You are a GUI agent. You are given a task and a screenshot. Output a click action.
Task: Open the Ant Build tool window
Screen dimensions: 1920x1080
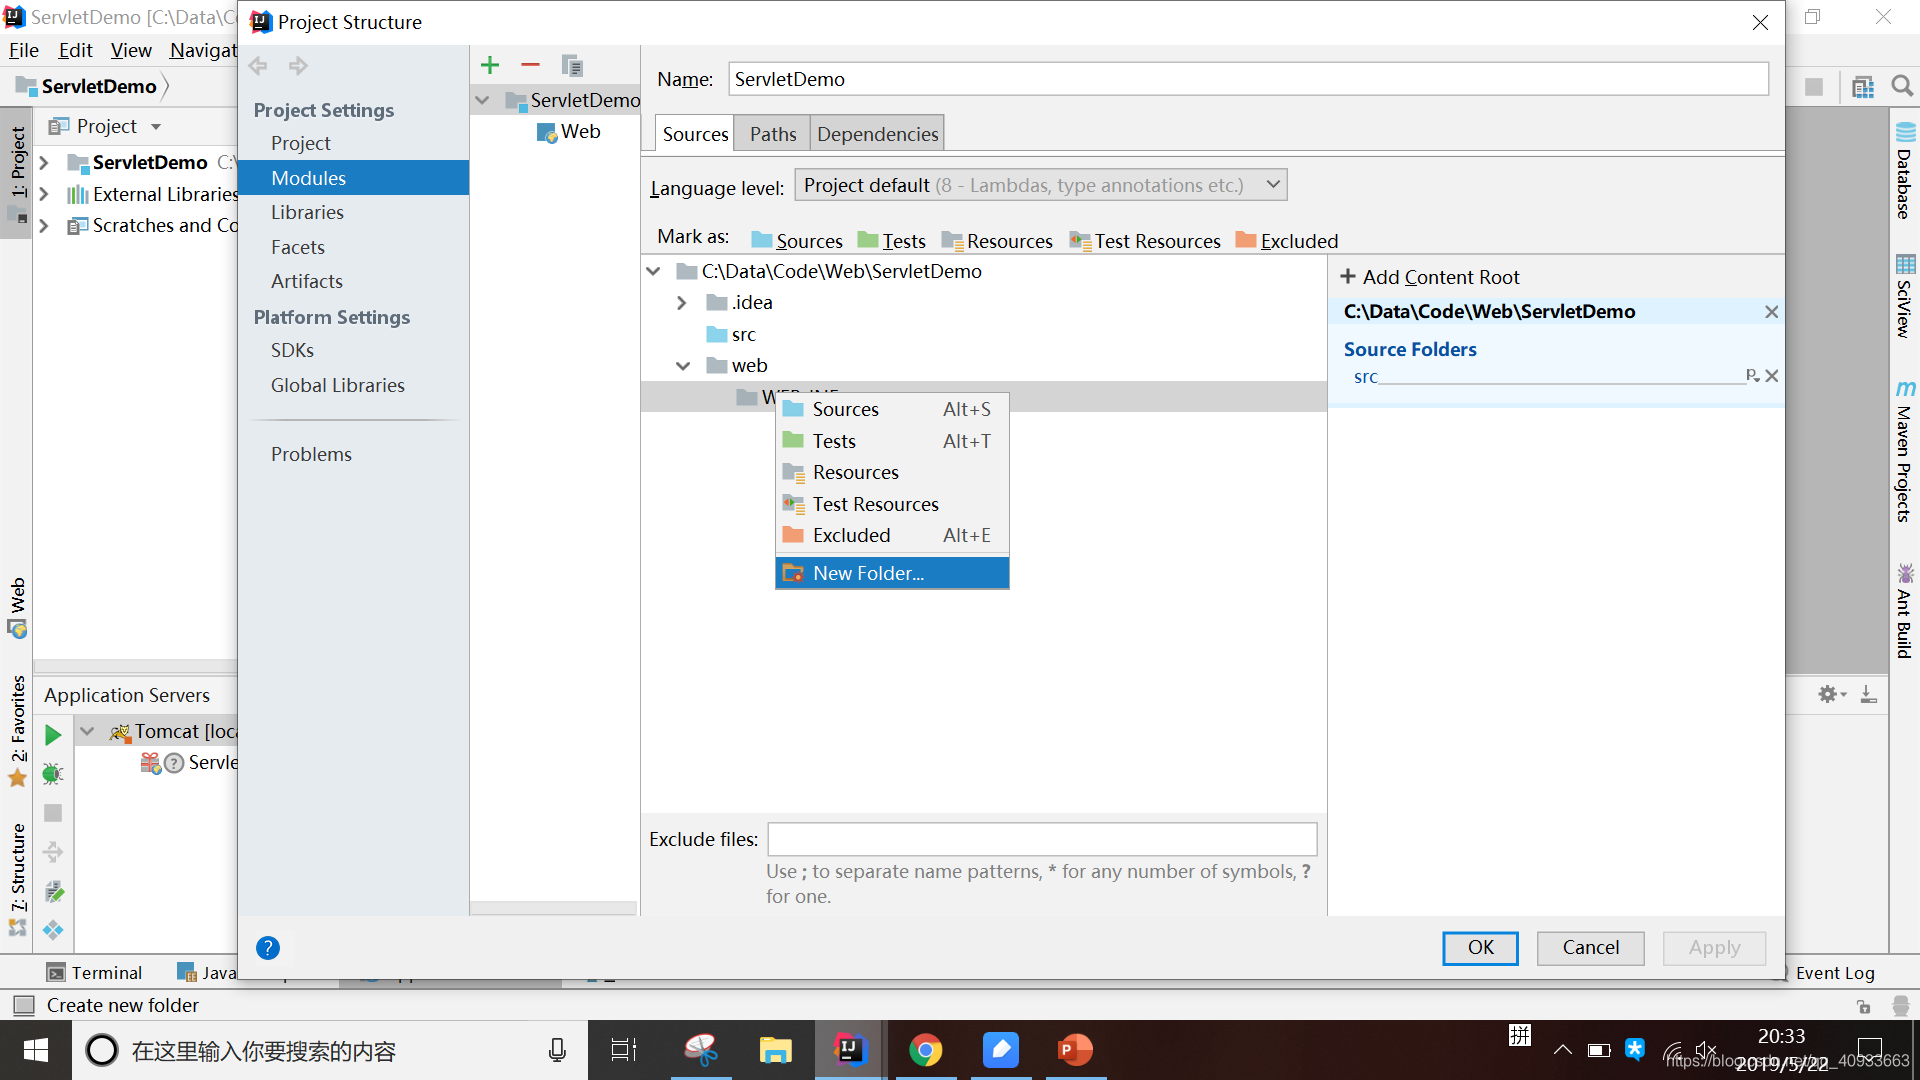click(x=1905, y=611)
